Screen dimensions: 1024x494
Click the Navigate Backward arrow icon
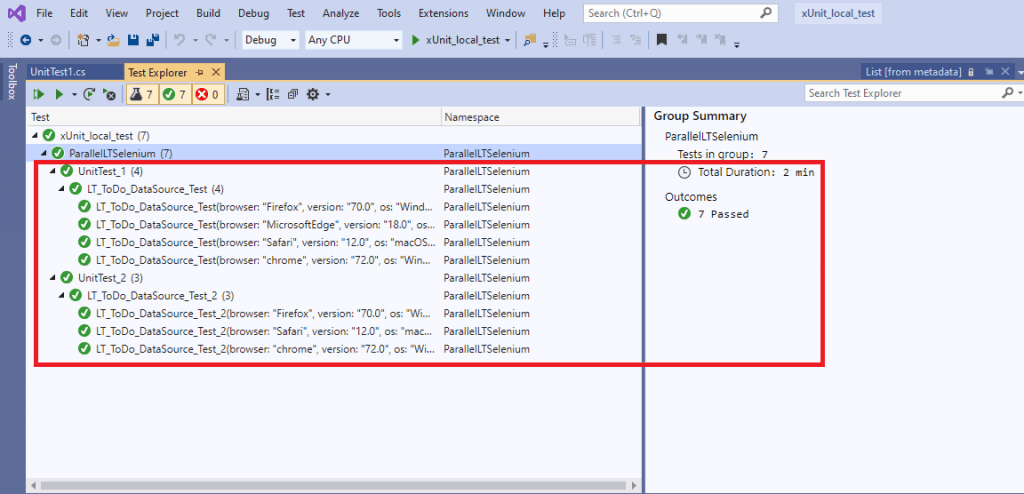click(25, 40)
